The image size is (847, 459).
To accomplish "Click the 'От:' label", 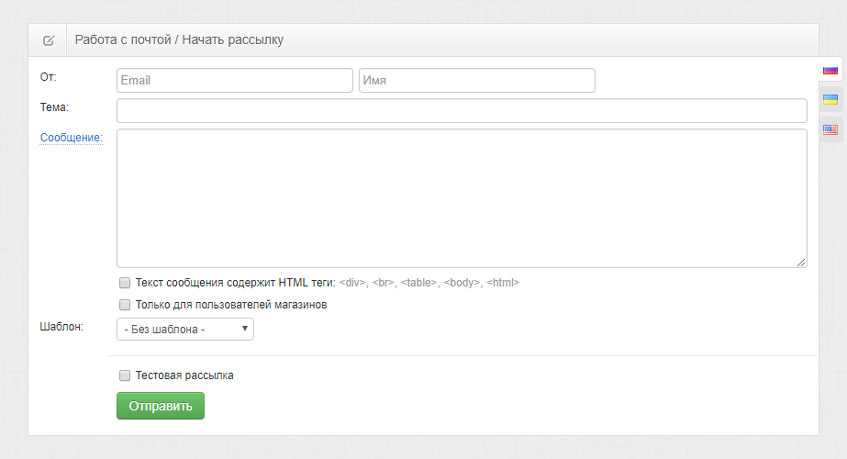I will pyautogui.click(x=48, y=77).
